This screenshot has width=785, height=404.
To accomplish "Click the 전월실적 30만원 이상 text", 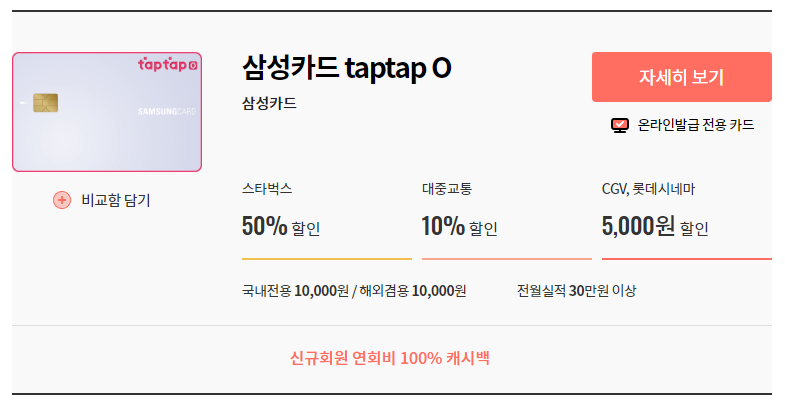I will coord(576,291).
